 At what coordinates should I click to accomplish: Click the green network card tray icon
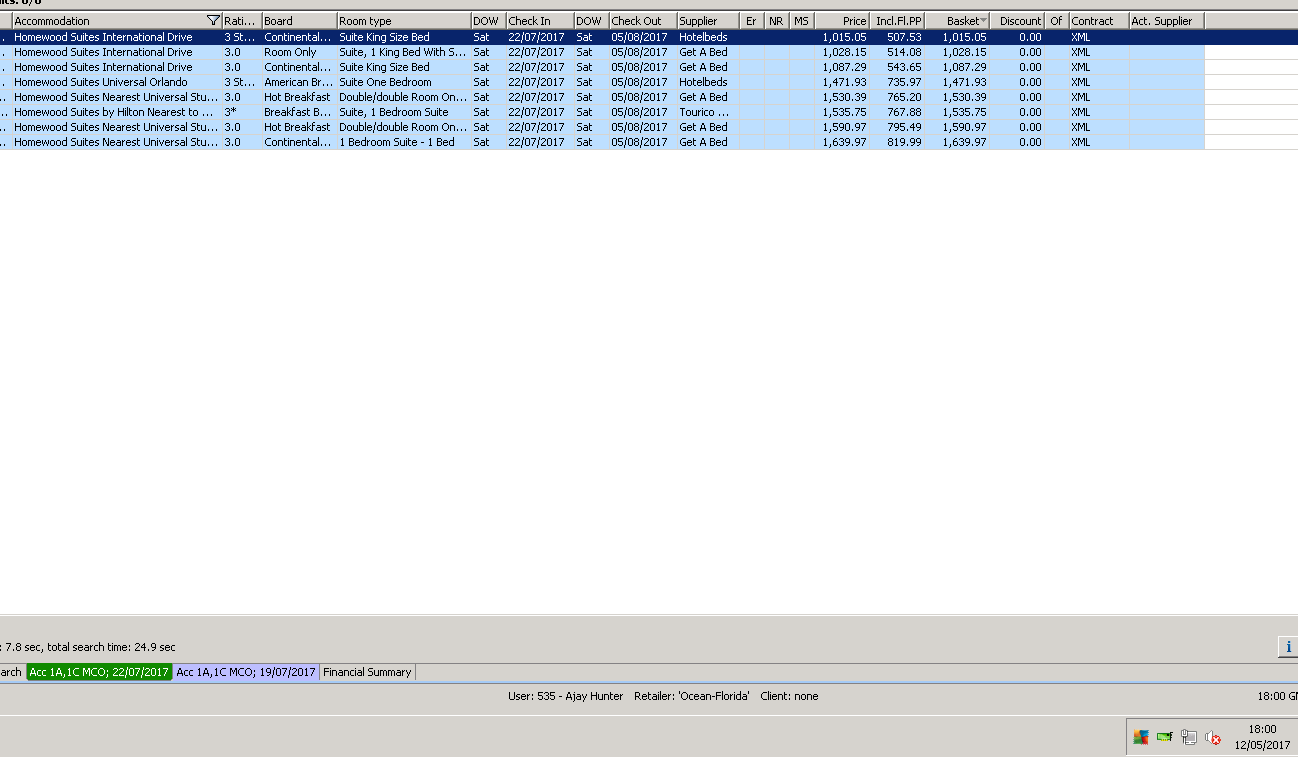click(x=1165, y=738)
